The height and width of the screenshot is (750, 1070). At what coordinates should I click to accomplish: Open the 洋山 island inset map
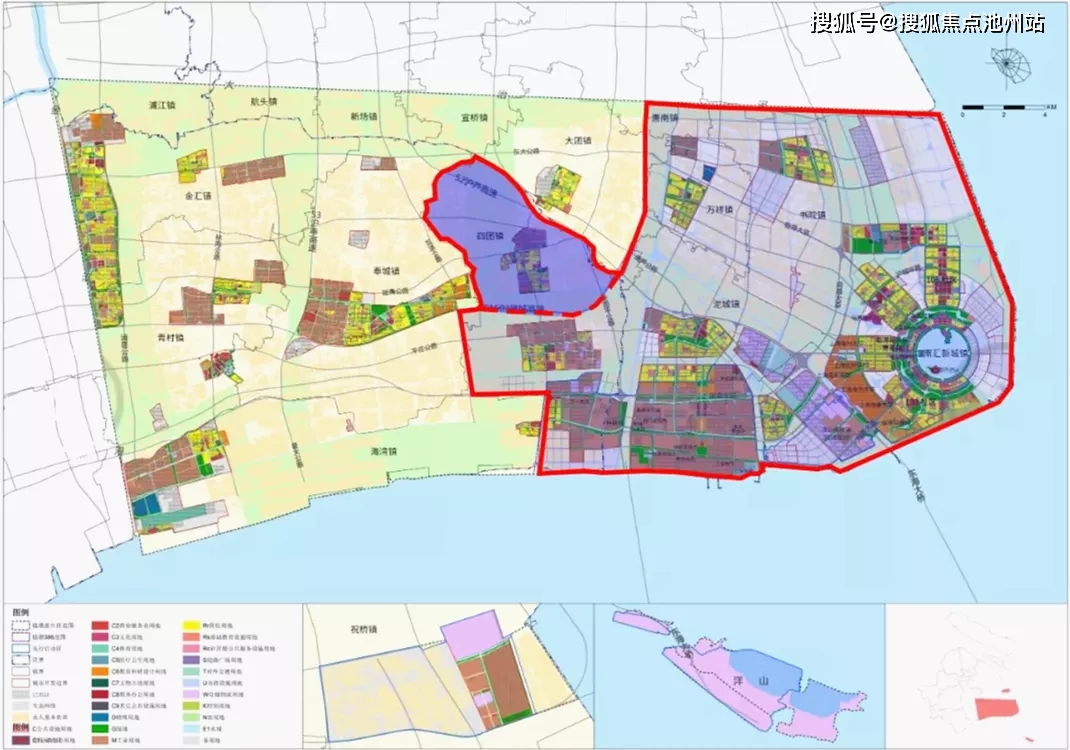(739, 676)
